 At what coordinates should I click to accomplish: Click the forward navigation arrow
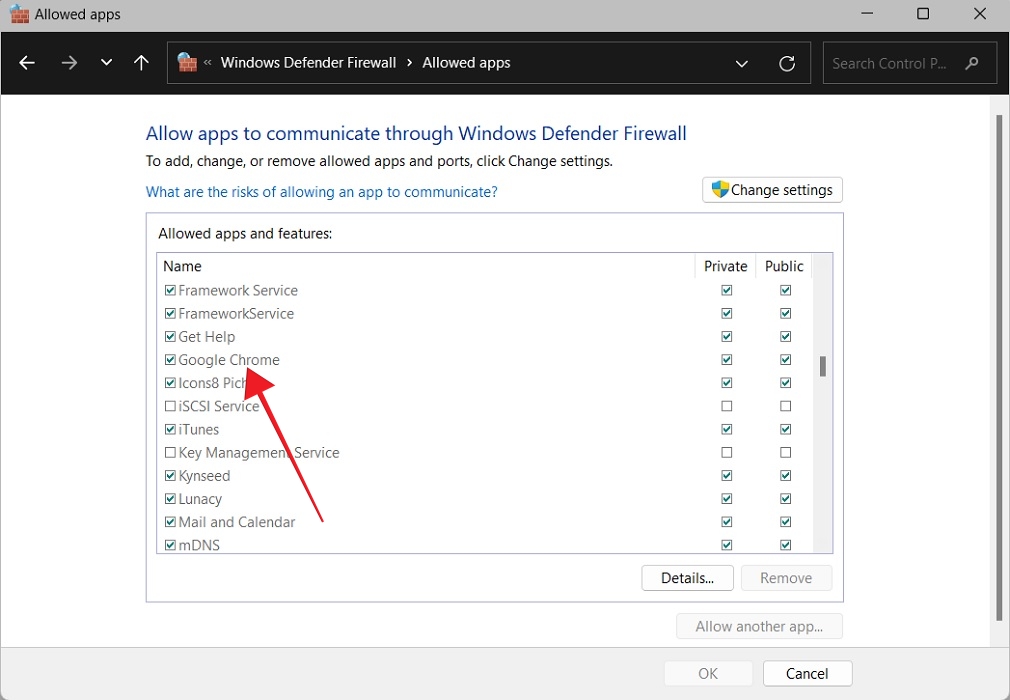[68, 62]
